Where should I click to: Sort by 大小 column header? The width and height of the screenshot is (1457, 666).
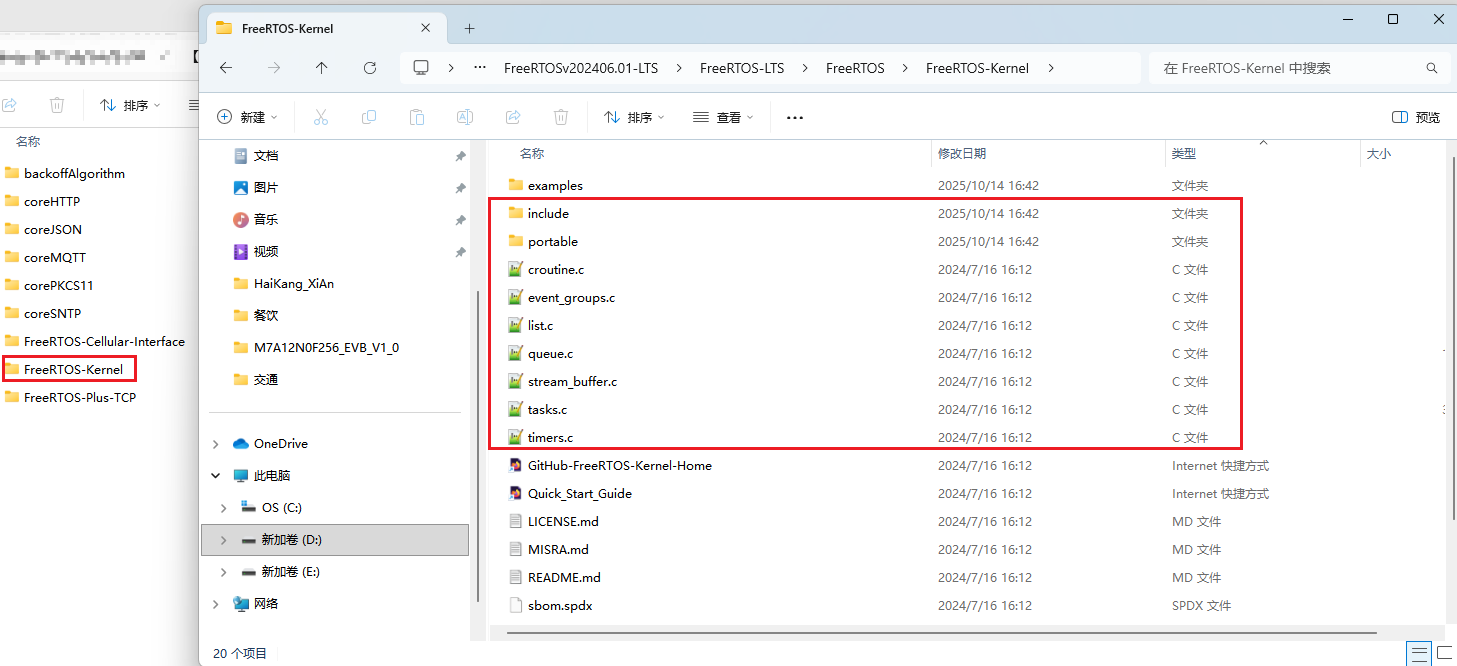1379,153
